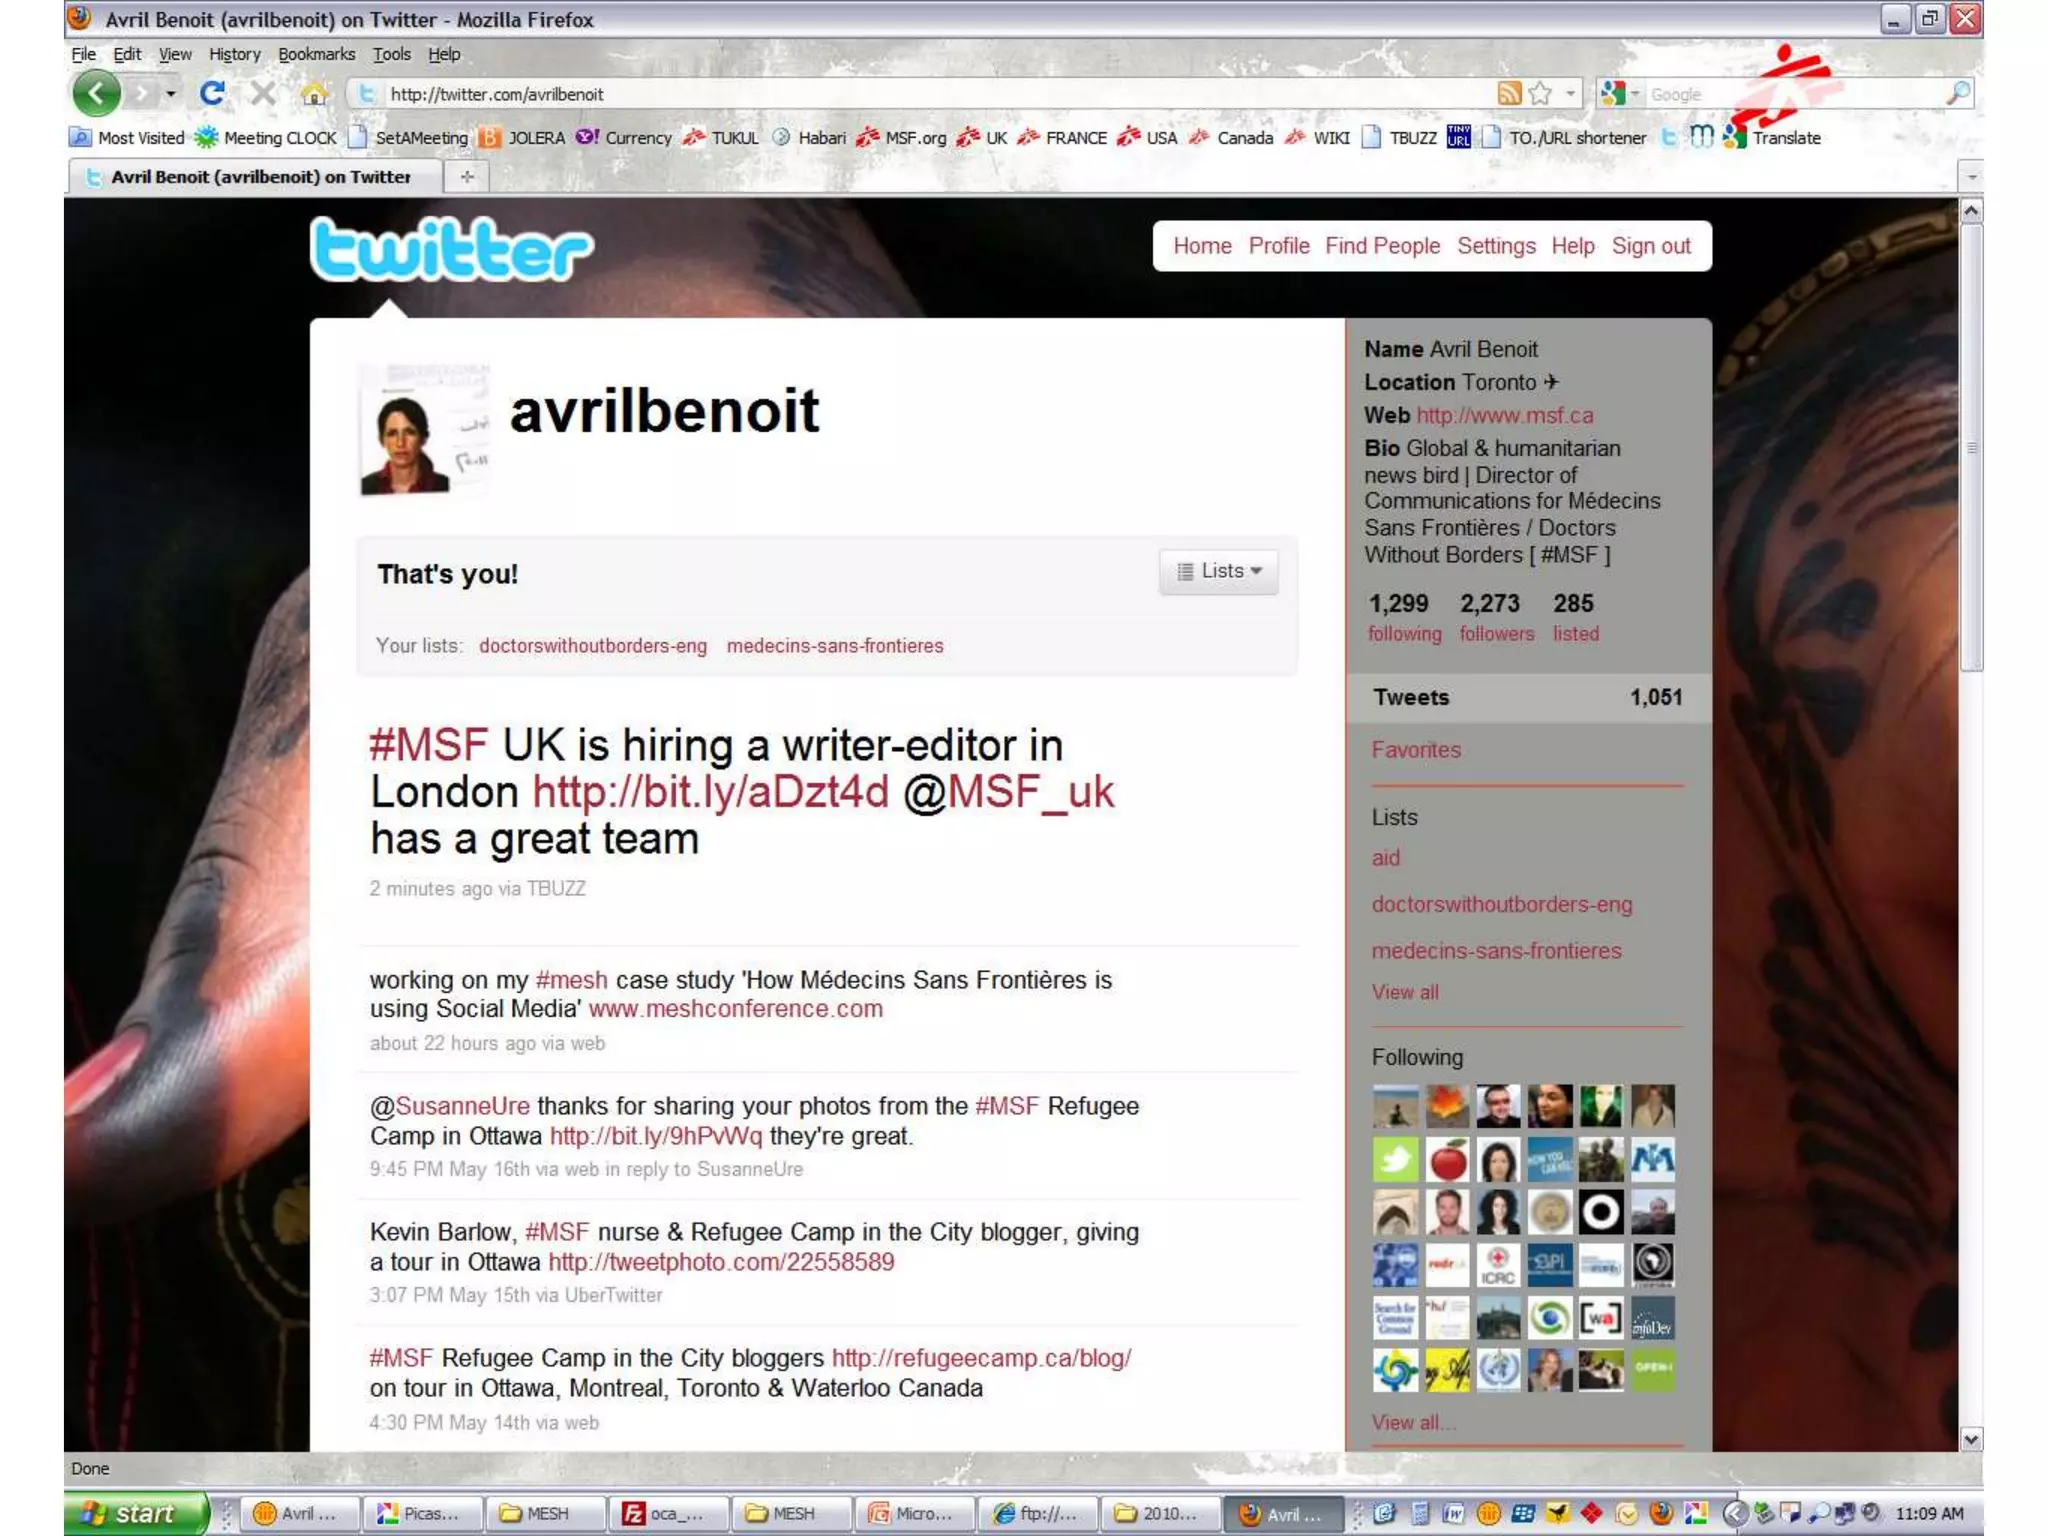Image resolution: width=2048 pixels, height=1536 pixels.
Task: Open the back/forward history dropdown arrow
Action: tap(171, 94)
